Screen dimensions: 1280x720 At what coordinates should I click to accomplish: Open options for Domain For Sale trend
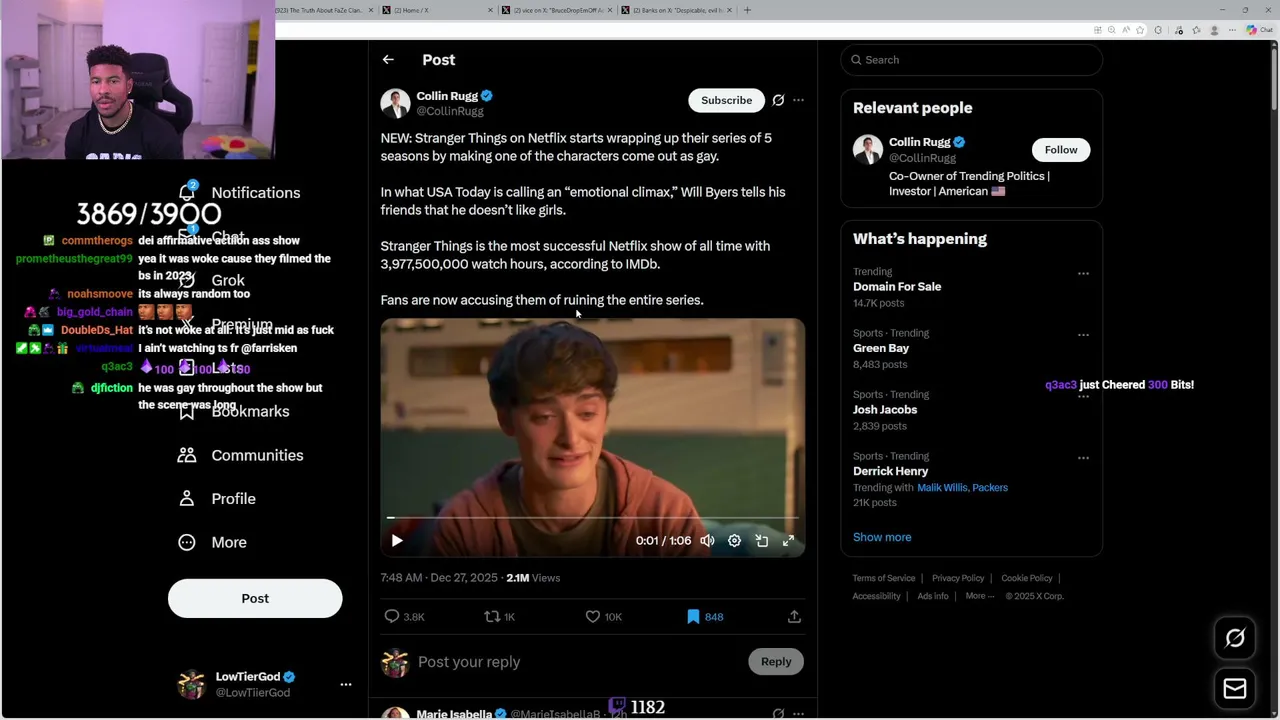point(1083,273)
